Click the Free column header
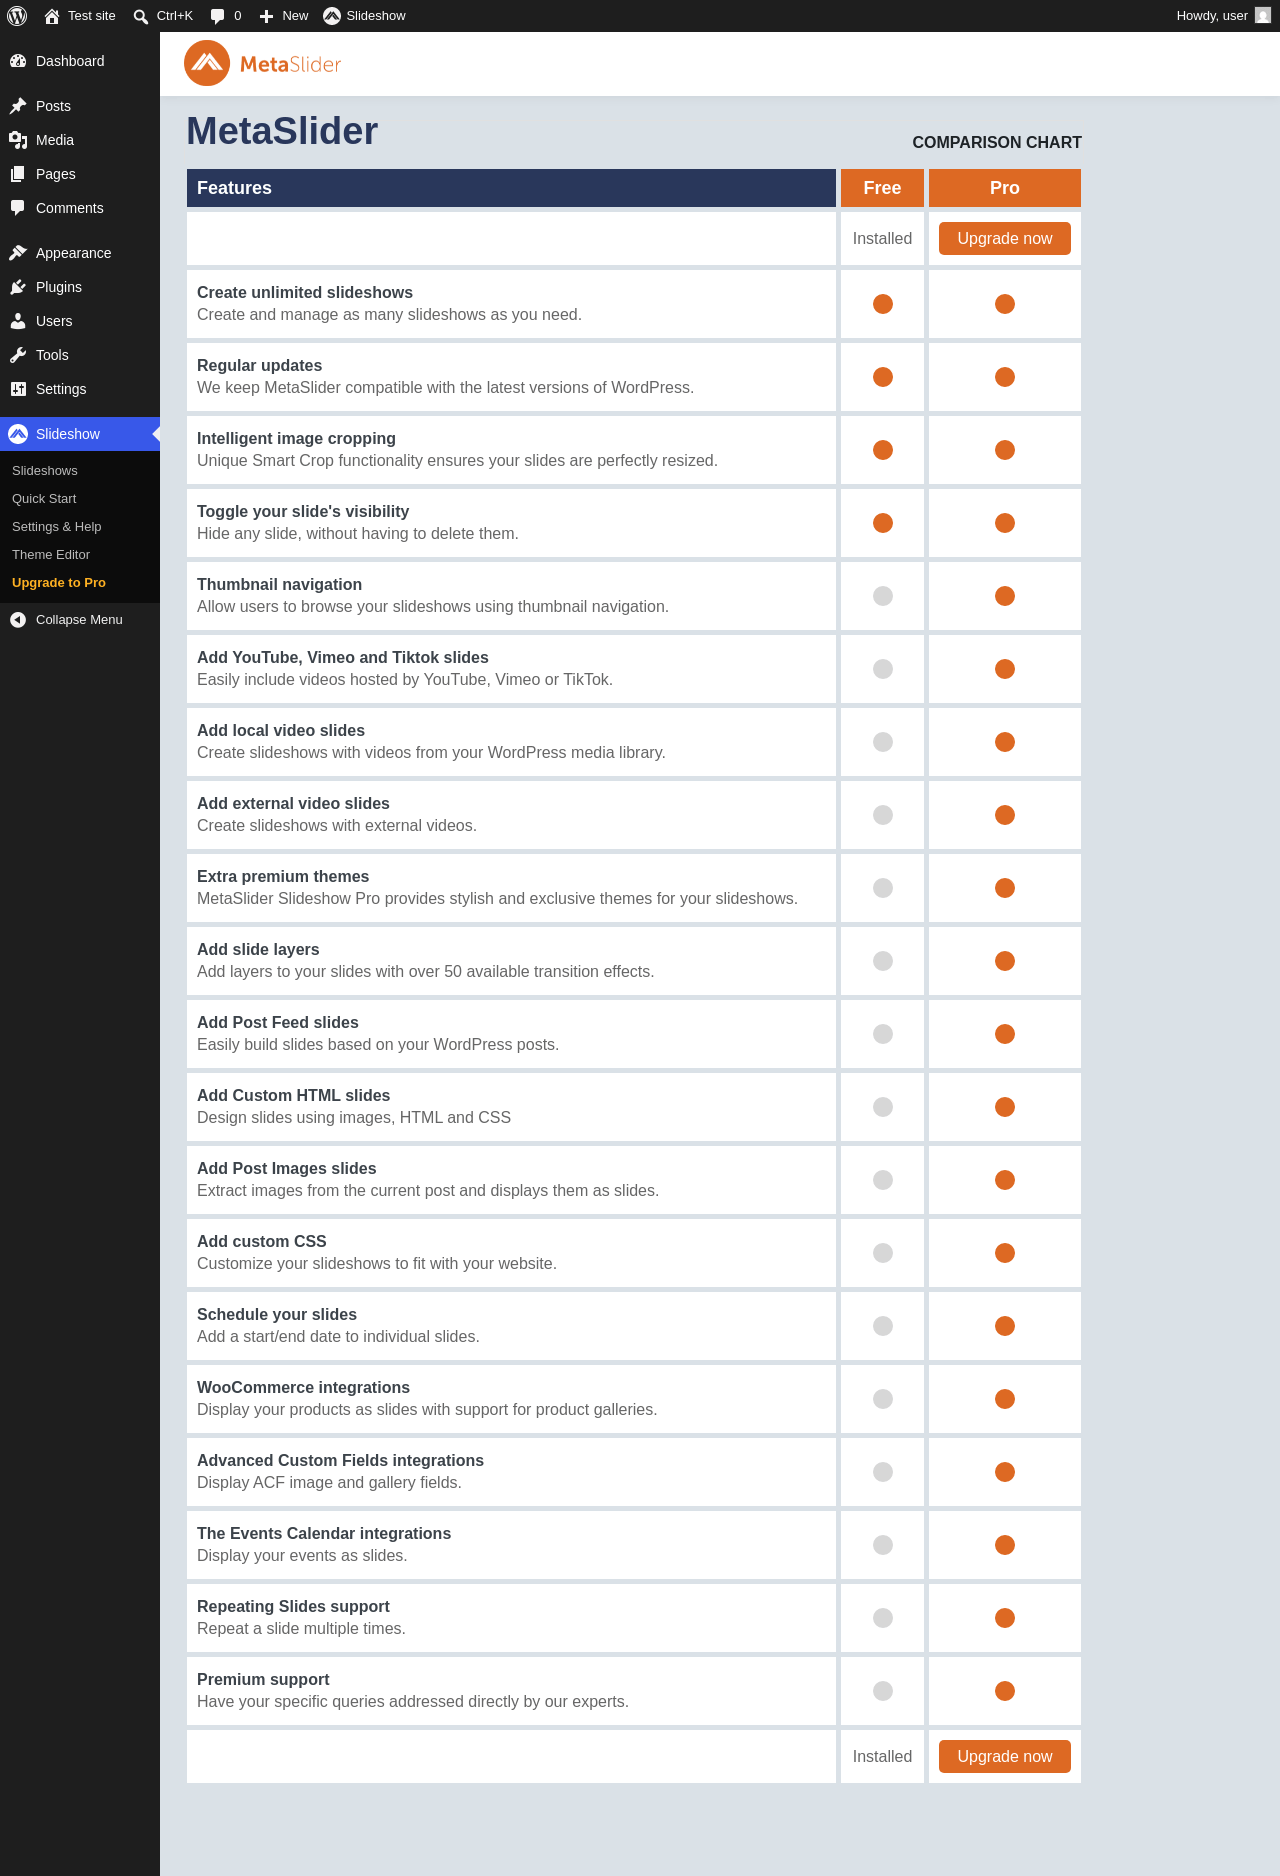The height and width of the screenshot is (1876, 1280). tap(882, 188)
